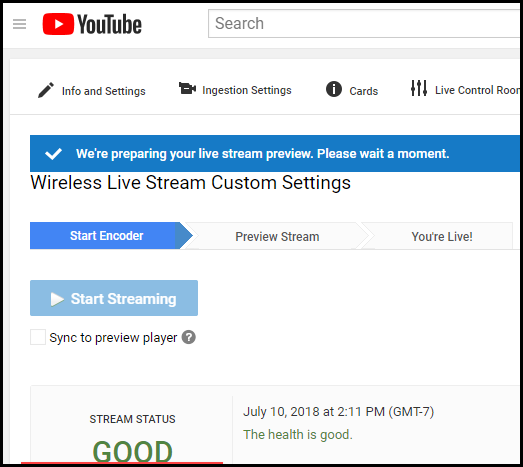This screenshot has height=467, width=523.
Task: Select the You're Live! step
Action: click(442, 237)
